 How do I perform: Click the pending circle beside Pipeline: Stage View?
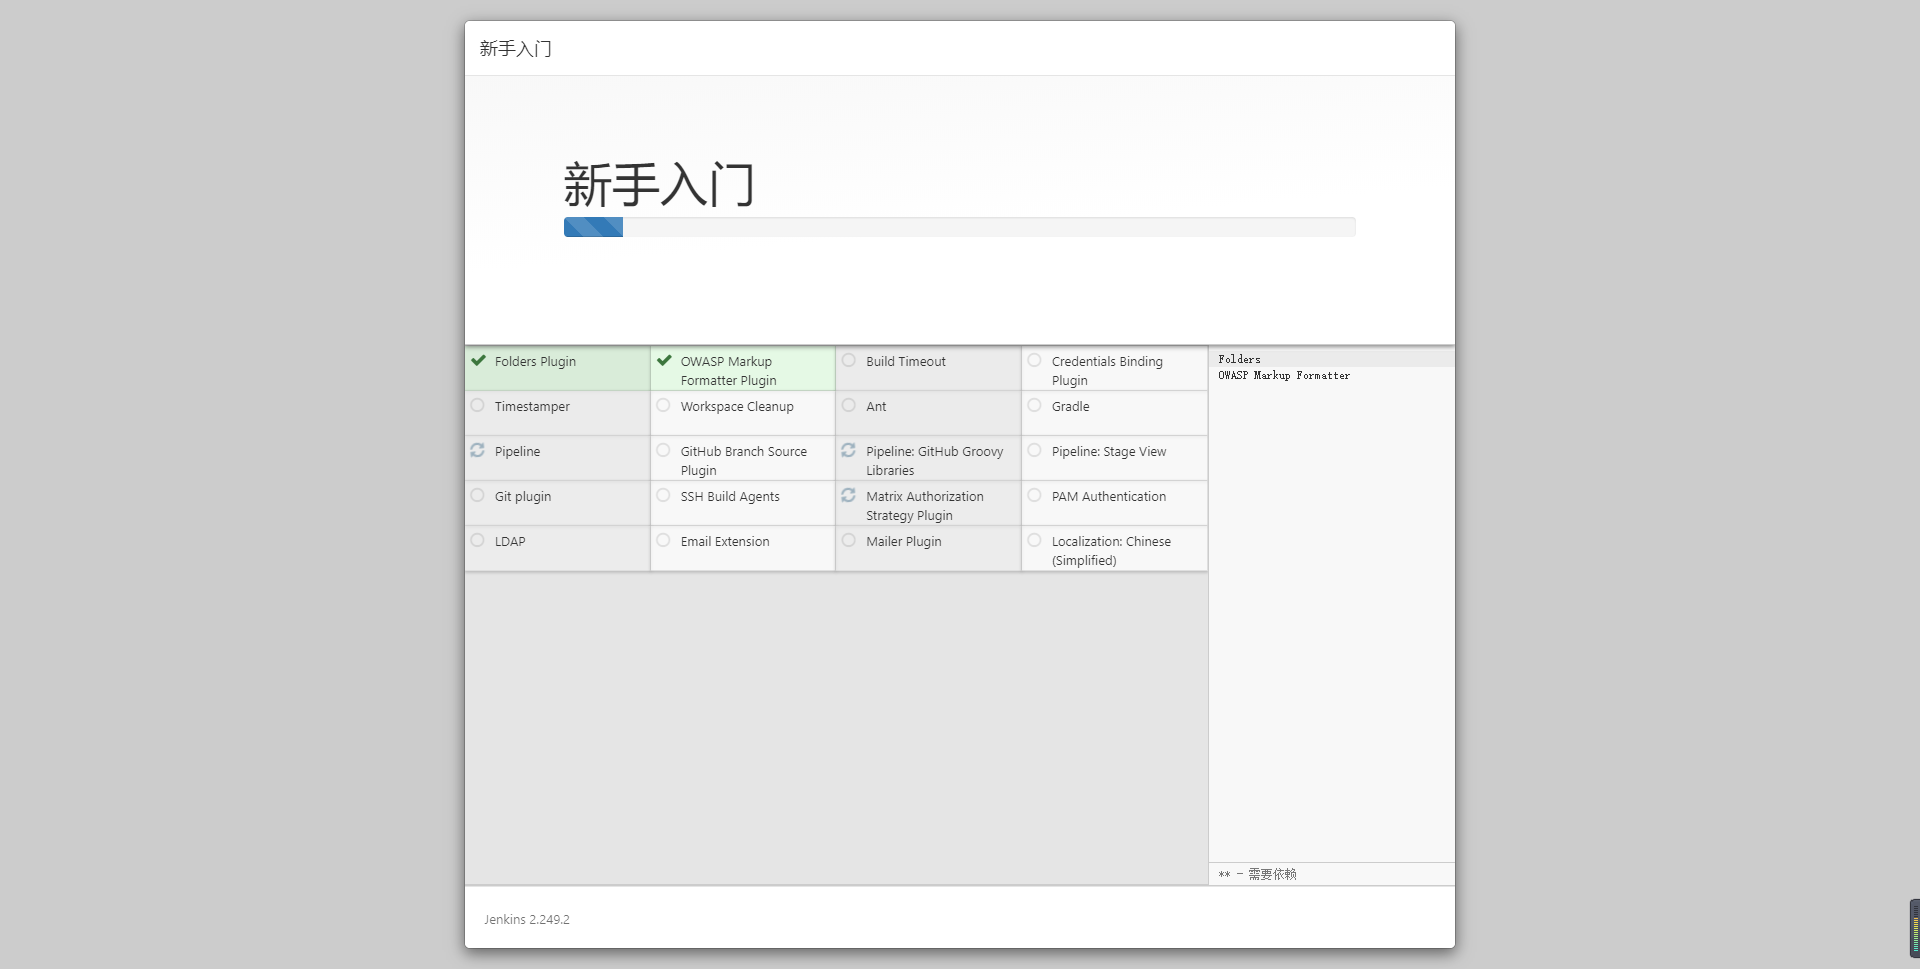(x=1035, y=451)
